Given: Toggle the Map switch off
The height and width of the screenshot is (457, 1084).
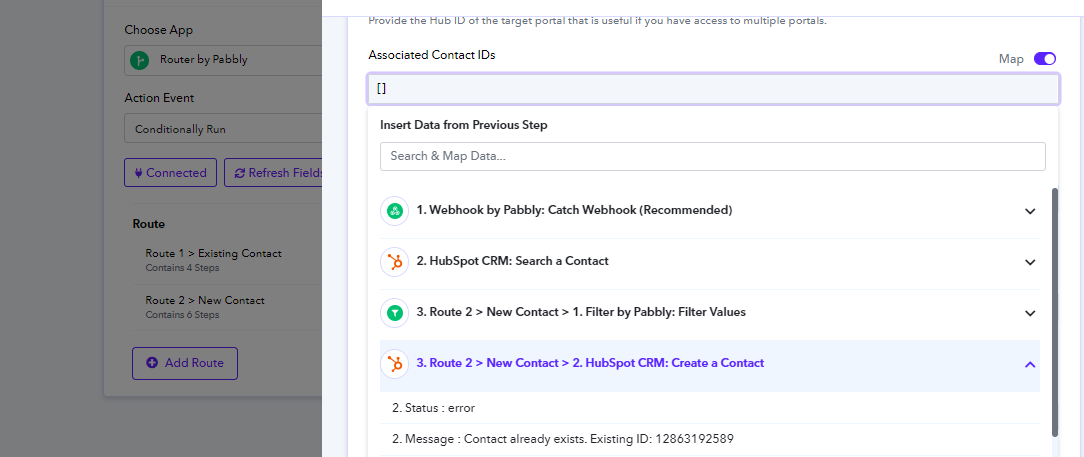Looking at the screenshot, I should [x=1045, y=59].
